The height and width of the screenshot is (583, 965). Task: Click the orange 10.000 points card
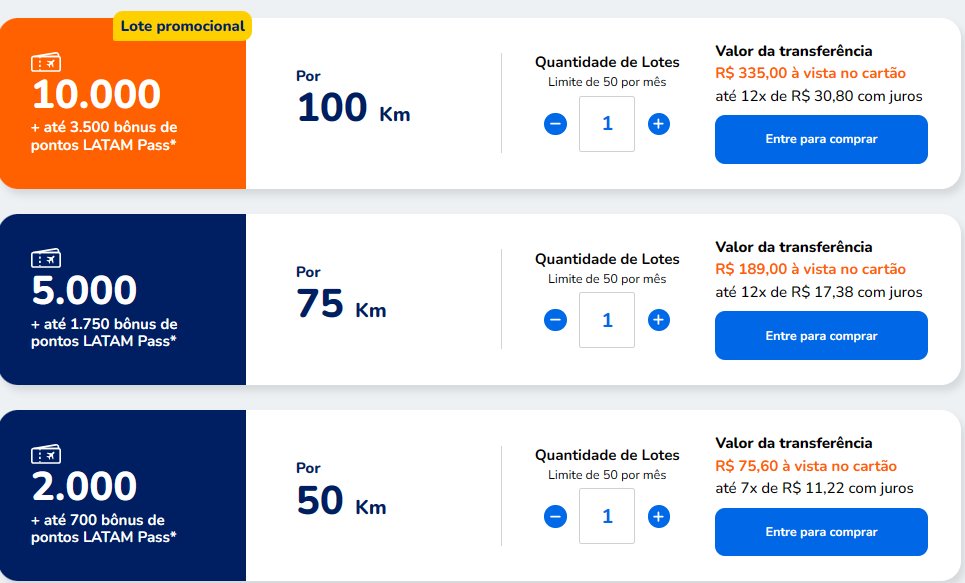123,103
